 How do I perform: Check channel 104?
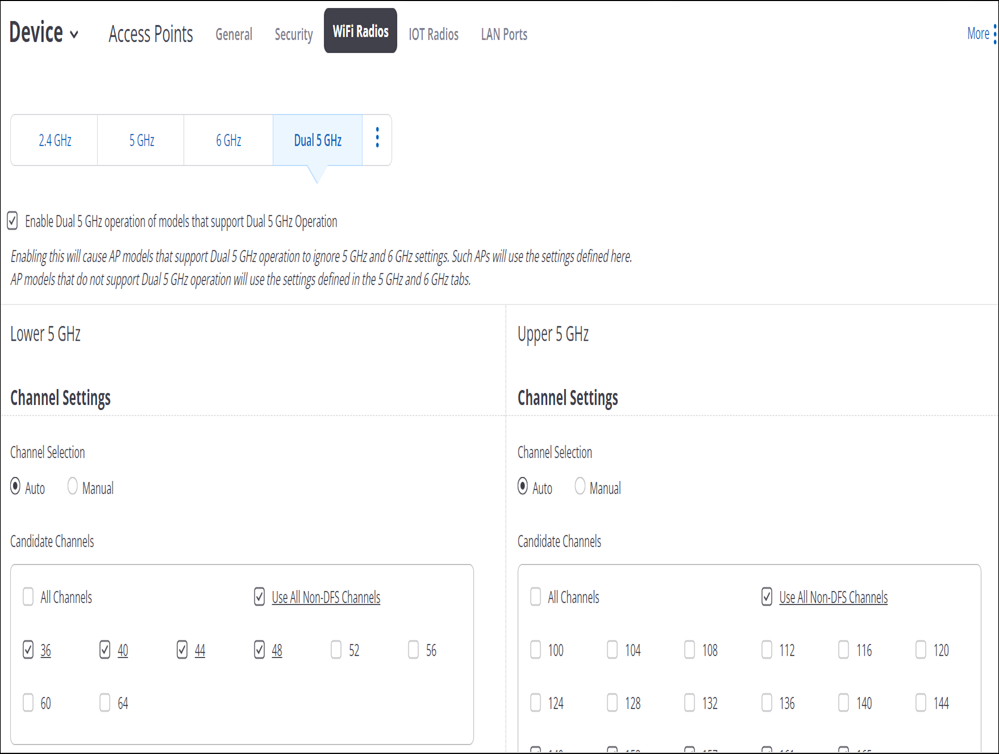(612, 649)
